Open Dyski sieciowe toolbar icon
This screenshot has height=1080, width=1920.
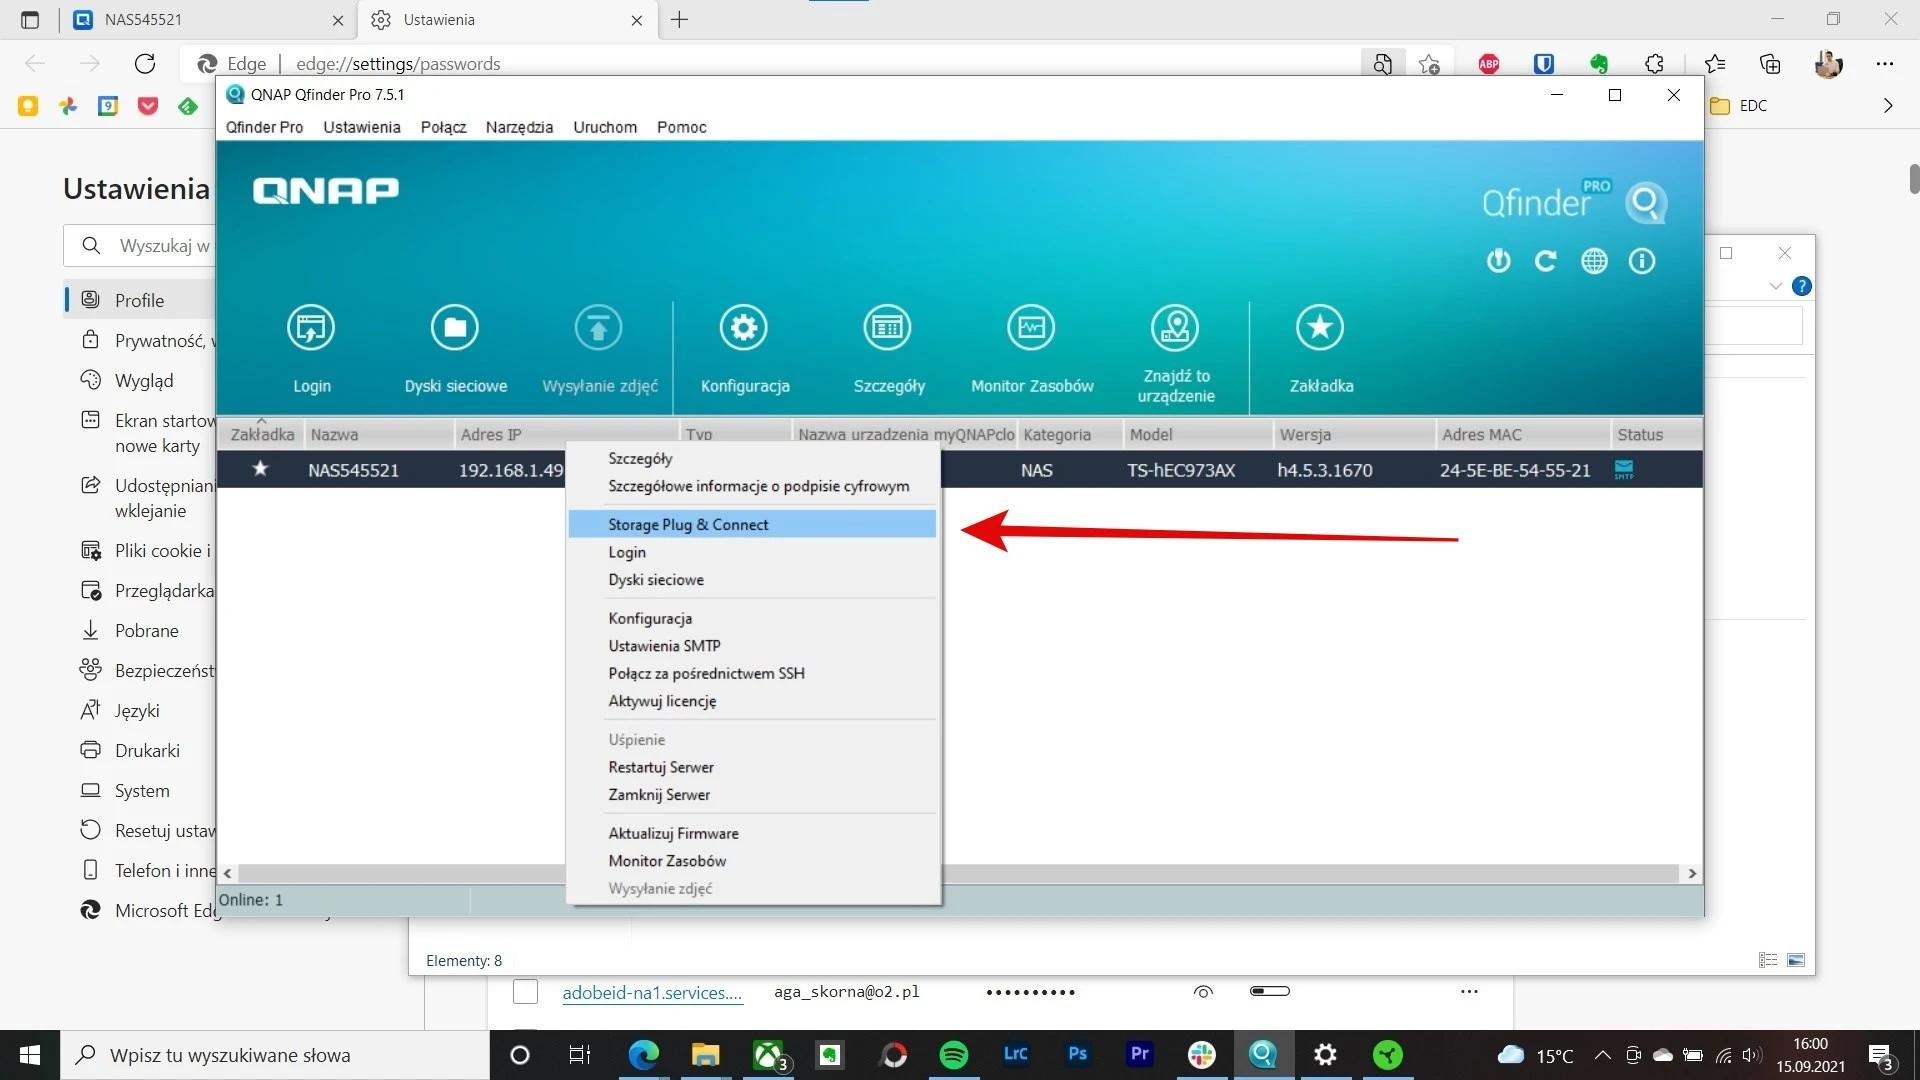[455, 328]
